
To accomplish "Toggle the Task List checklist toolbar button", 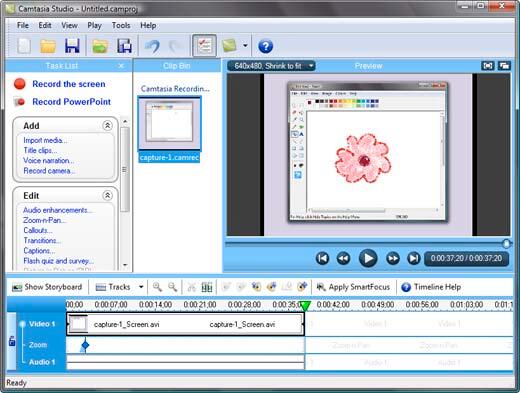I will [204, 46].
